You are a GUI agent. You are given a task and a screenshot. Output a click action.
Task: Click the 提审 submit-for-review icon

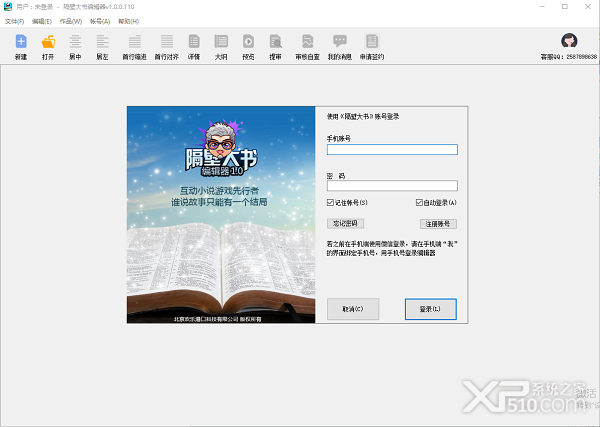[276, 41]
